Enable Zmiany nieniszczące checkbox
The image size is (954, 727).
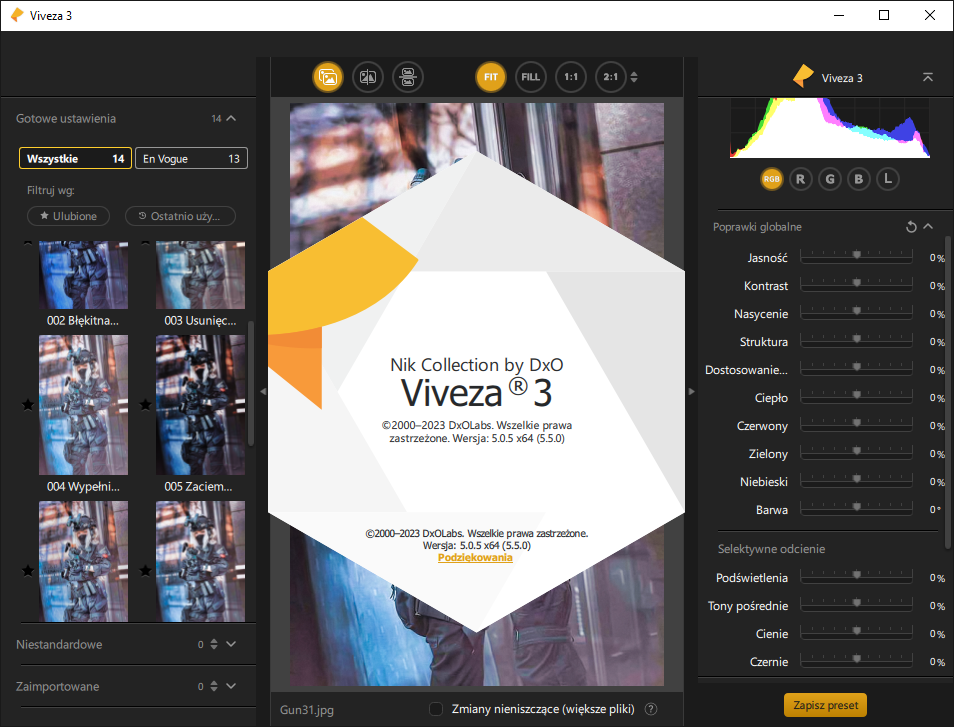436,709
